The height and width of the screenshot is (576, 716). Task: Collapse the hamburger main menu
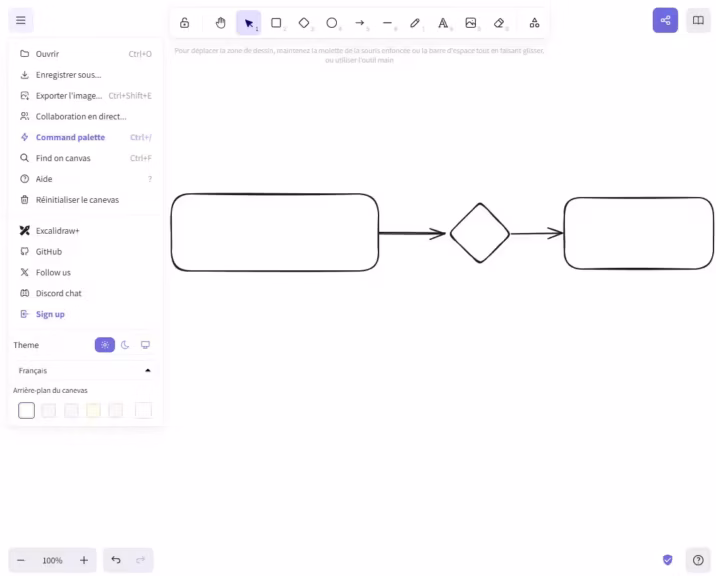pyautogui.click(x=21, y=20)
